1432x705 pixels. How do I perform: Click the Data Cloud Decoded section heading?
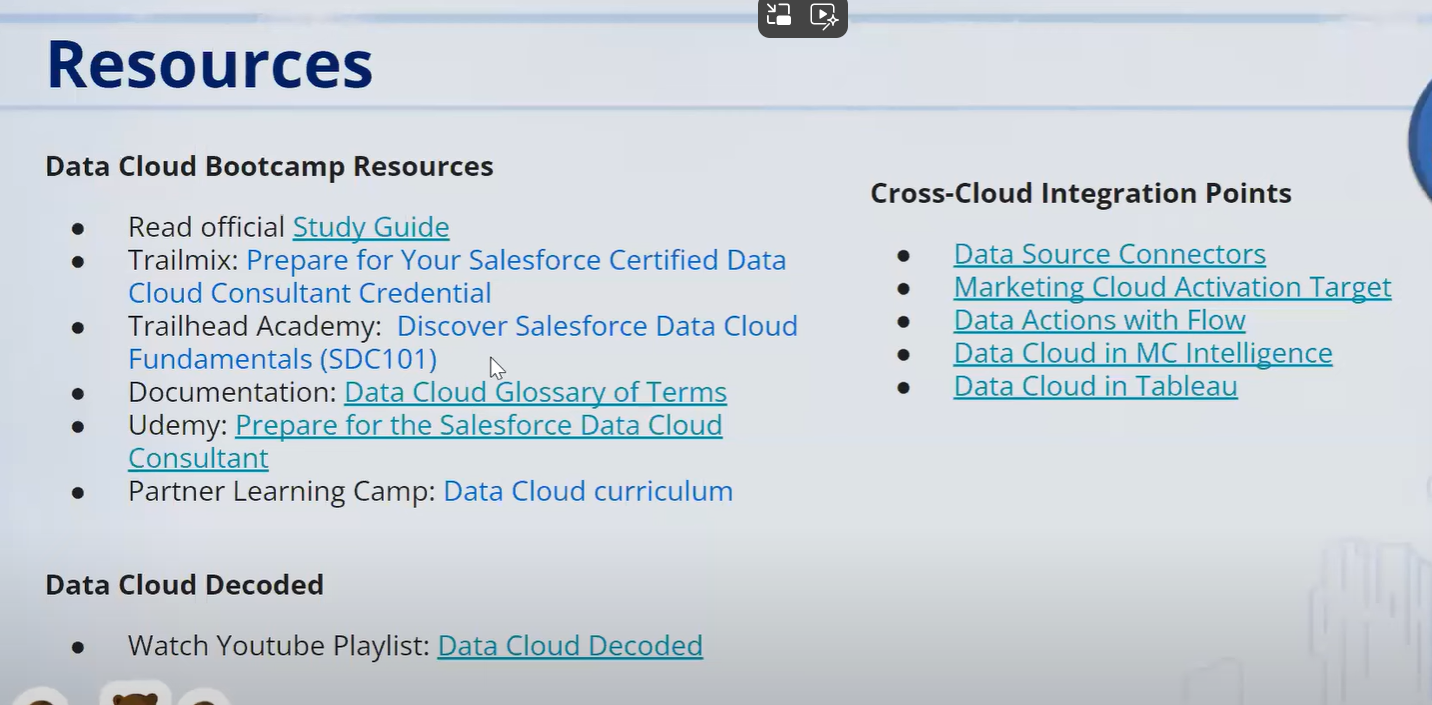coord(184,585)
